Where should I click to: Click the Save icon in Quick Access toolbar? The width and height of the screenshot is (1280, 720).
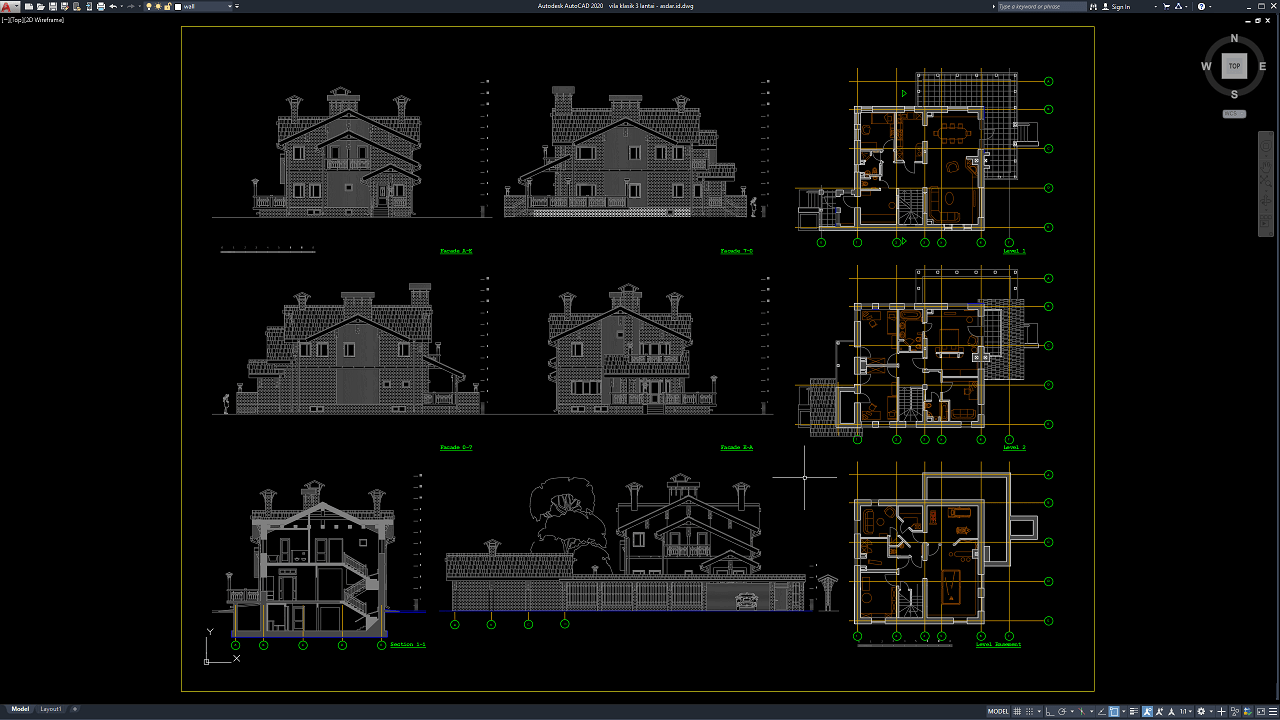pos(53,6)
